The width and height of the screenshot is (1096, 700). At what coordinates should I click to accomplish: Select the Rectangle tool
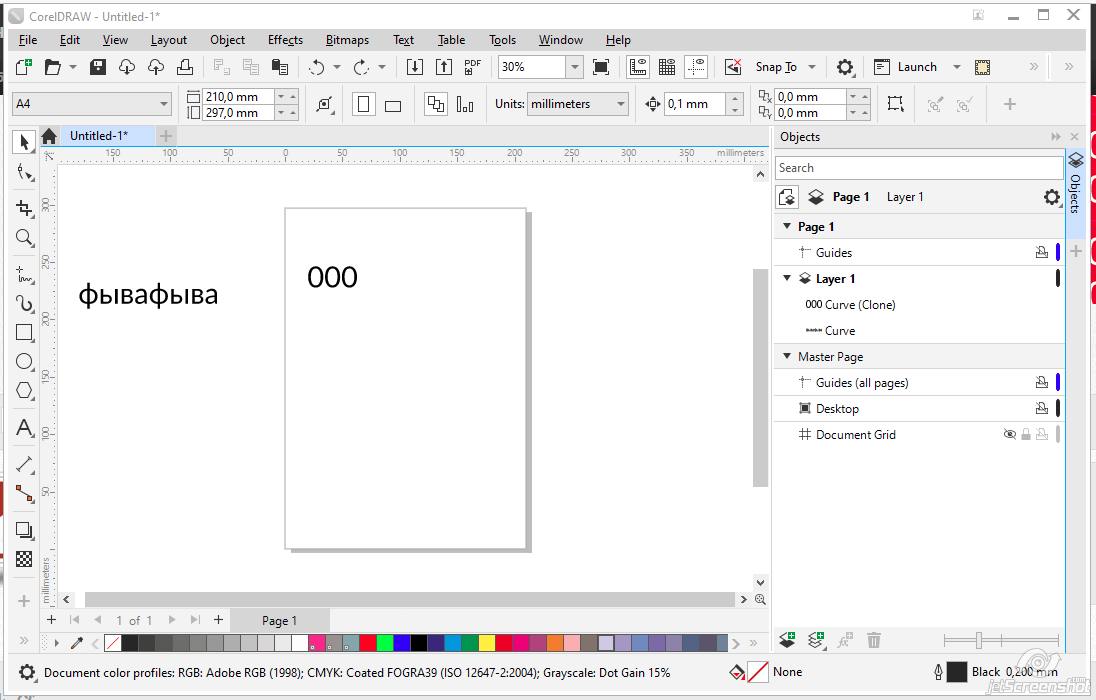pyautogui.click(x=24, y=332)
